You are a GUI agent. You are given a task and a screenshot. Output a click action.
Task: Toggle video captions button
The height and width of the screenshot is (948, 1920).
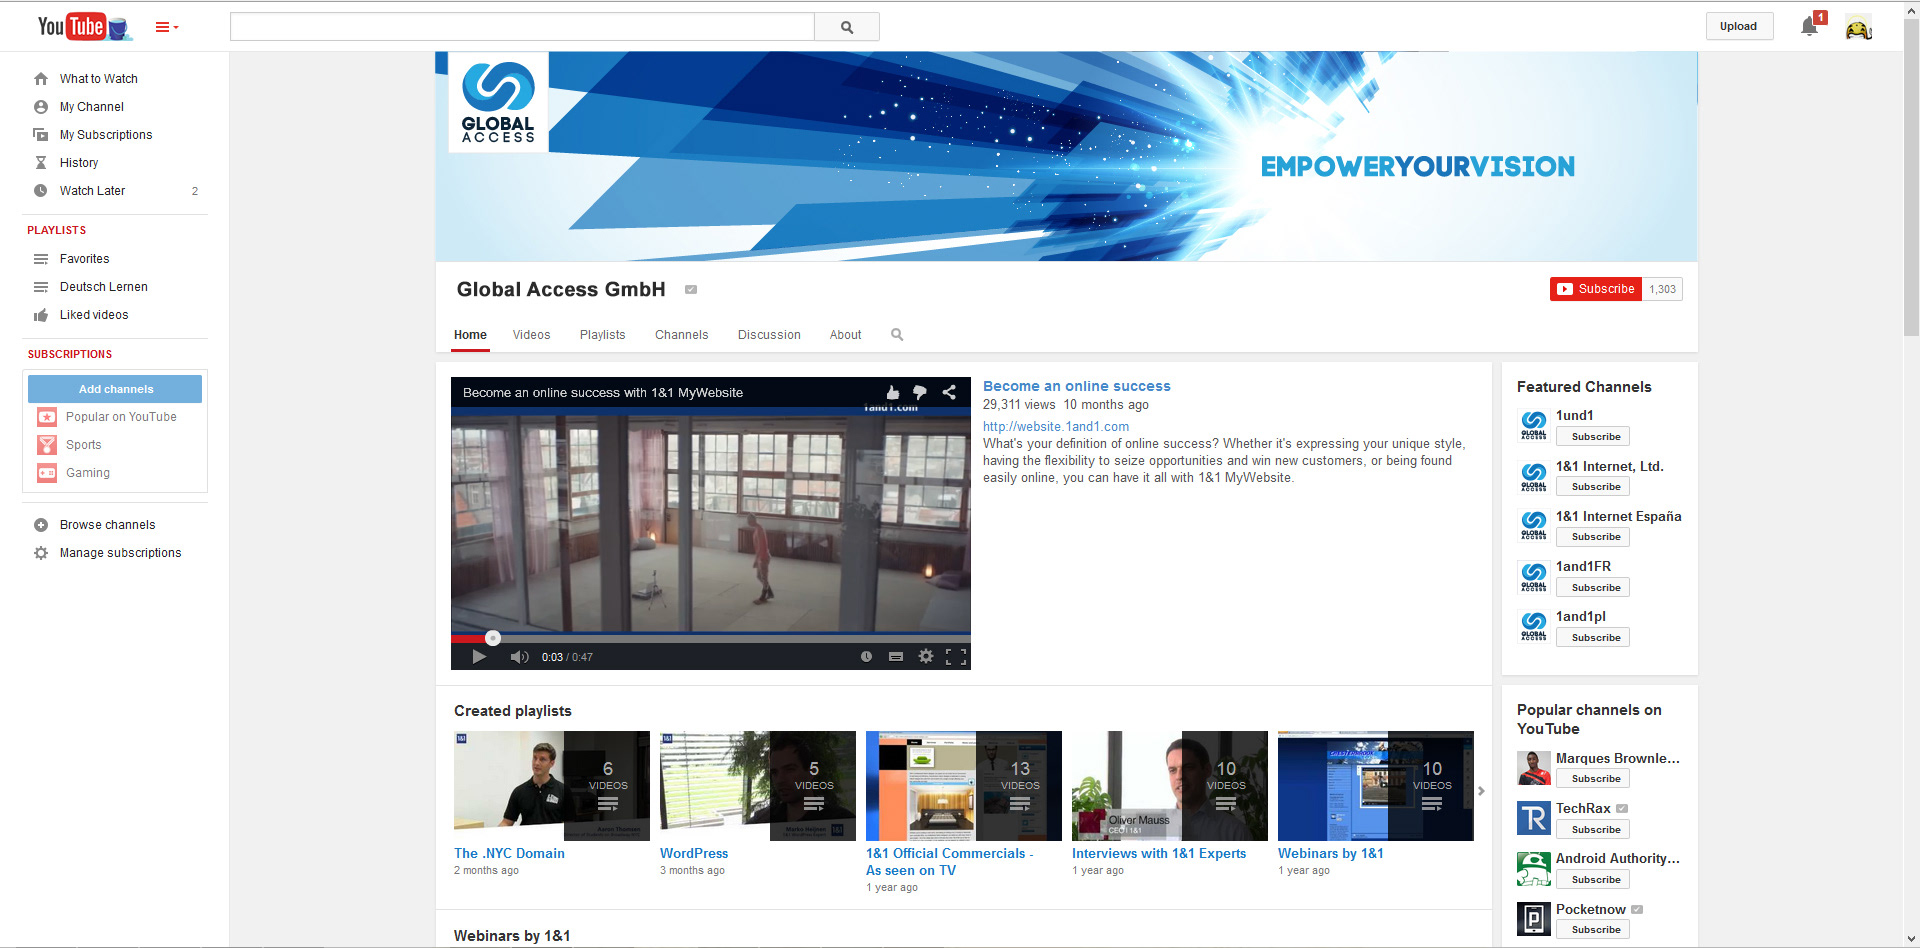[896, 657]
